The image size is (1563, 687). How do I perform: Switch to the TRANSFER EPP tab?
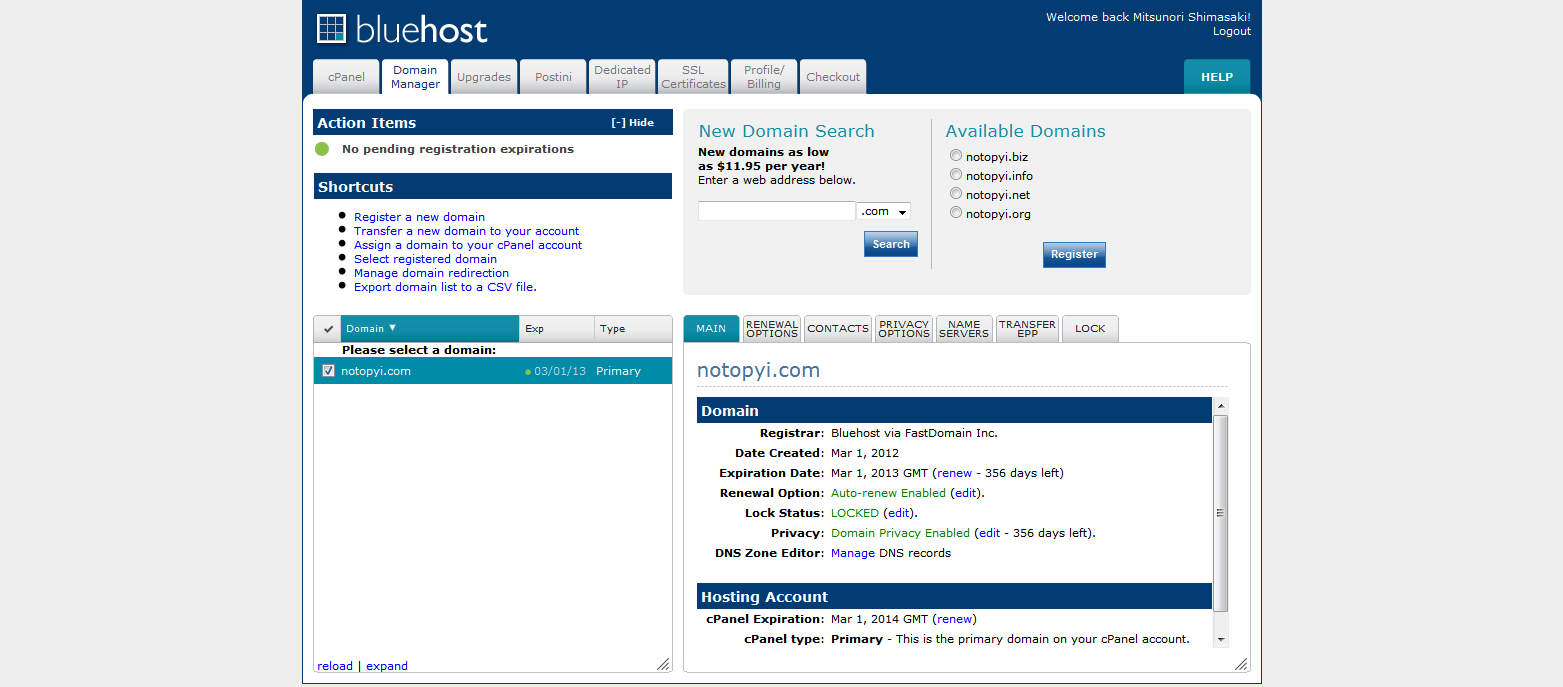[x=1027, y=329]
